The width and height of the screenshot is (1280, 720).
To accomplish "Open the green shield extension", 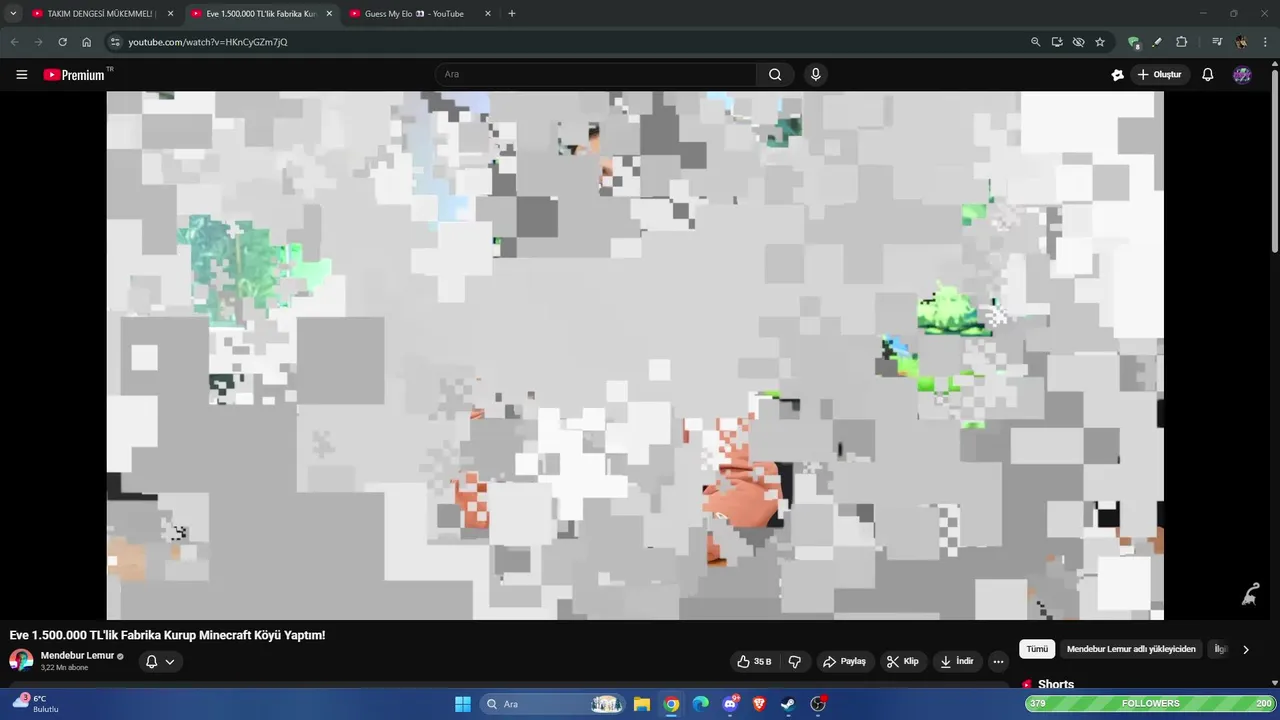I will (x=1133, y=42).
